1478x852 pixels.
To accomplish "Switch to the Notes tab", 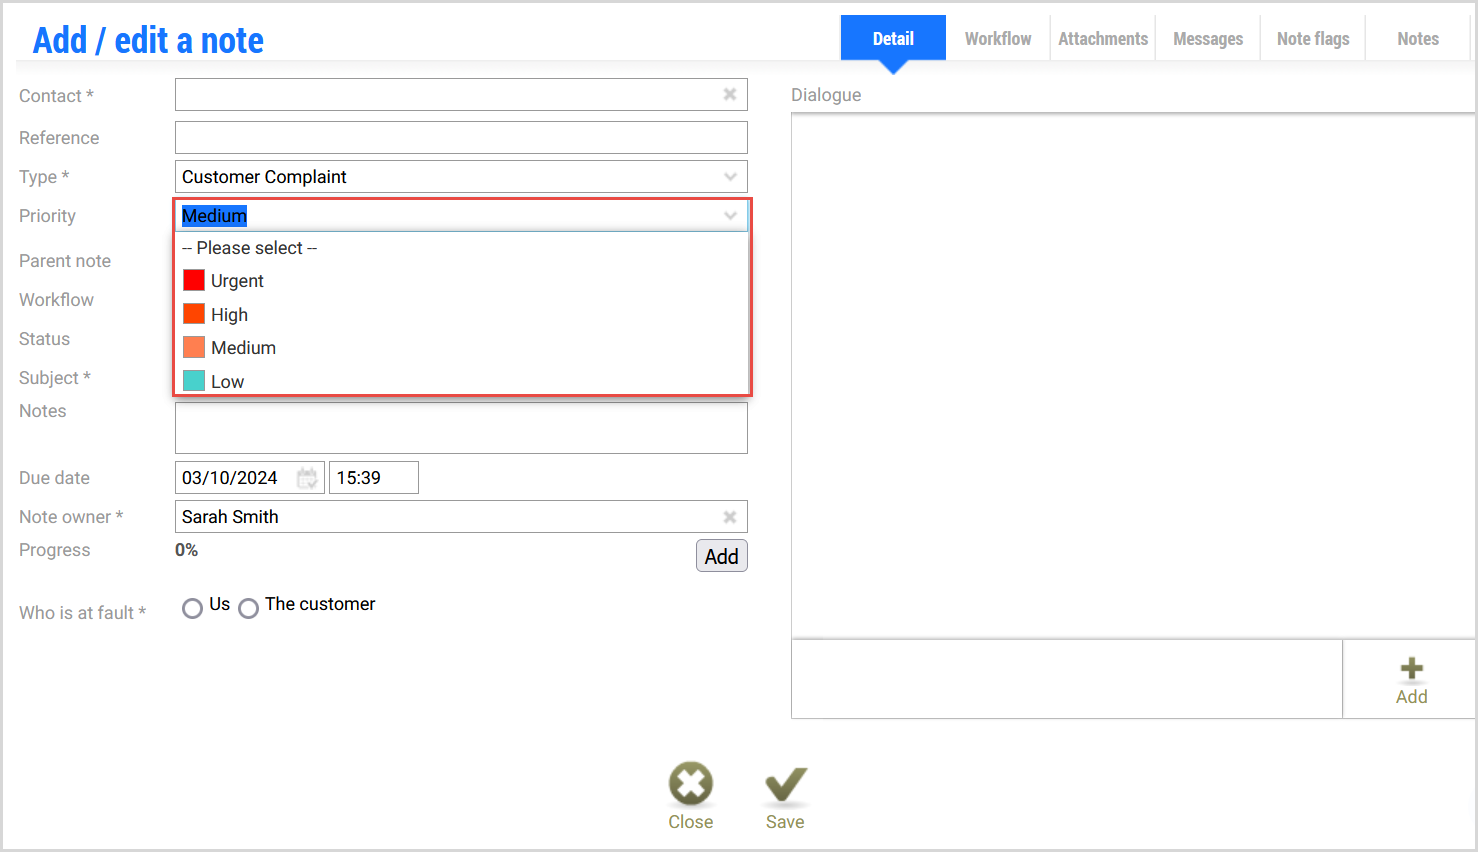I will [x=1418, y=39].
